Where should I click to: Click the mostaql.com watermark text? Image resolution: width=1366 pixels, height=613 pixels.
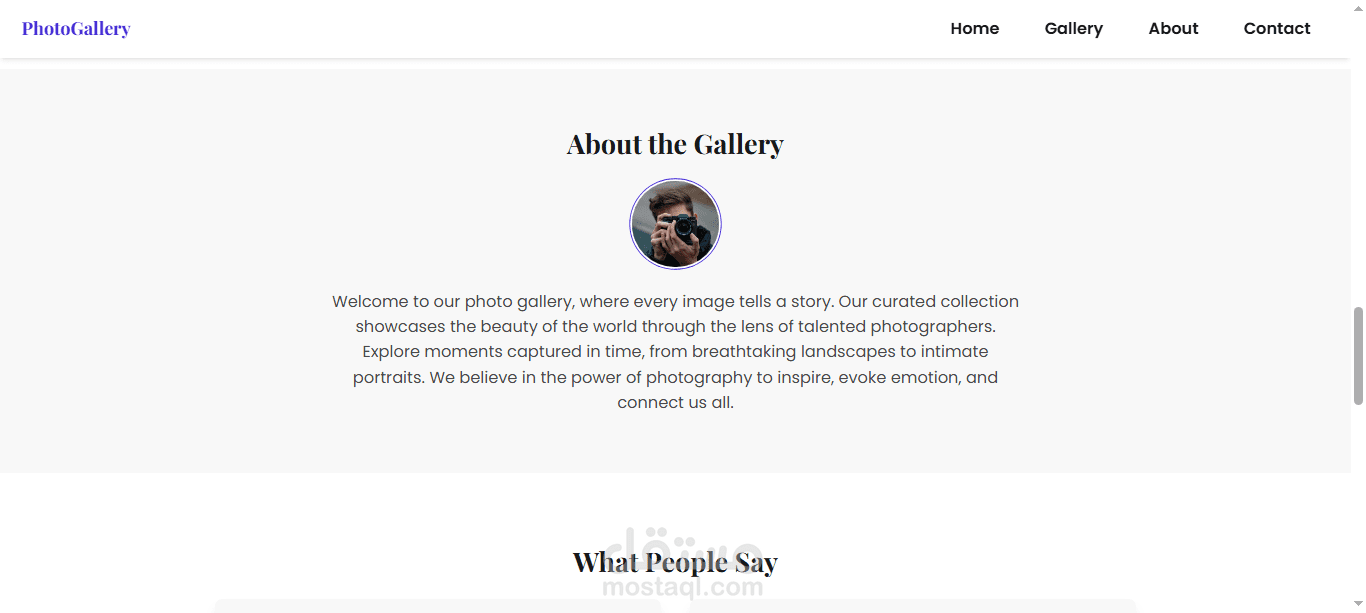(x=683, y=588)
